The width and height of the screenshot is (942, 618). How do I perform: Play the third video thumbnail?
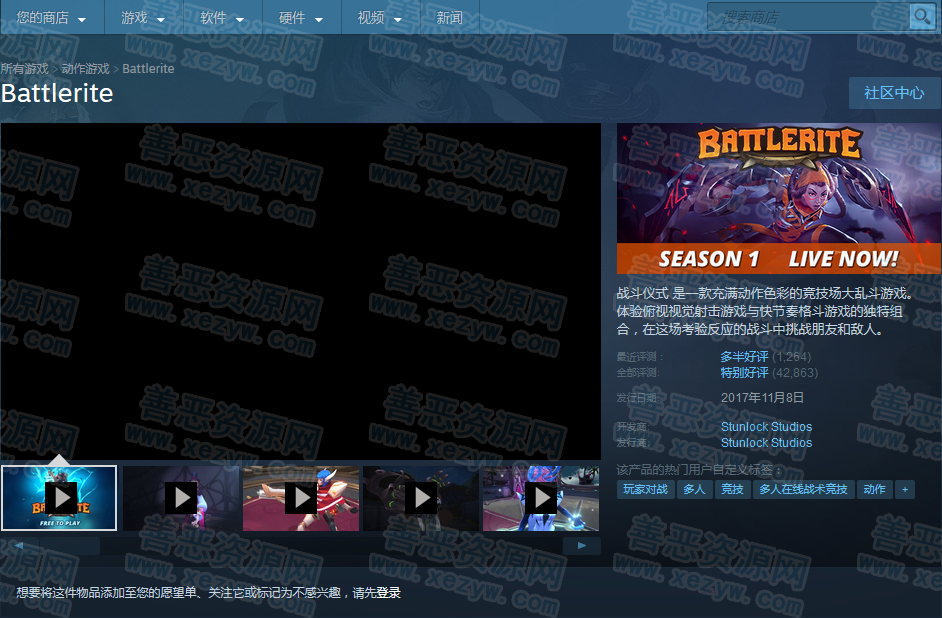(x=301, y=497)
